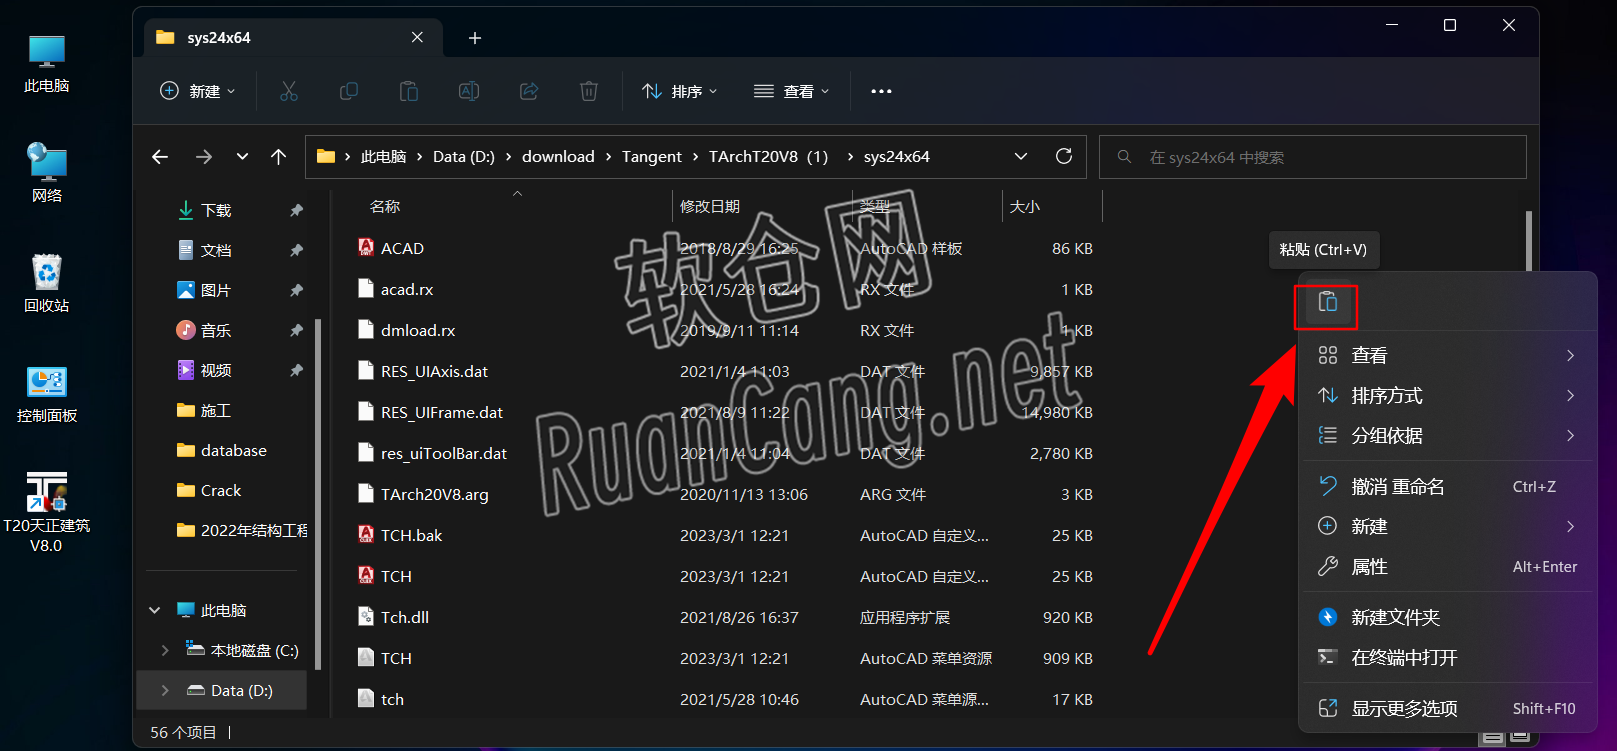Click the sys24x64 search box

pyautogui.click(x=1312, y=157)
